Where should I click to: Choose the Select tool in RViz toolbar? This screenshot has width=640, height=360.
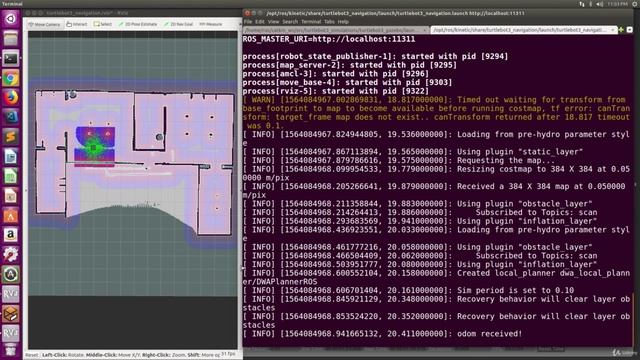coord(103,24)
